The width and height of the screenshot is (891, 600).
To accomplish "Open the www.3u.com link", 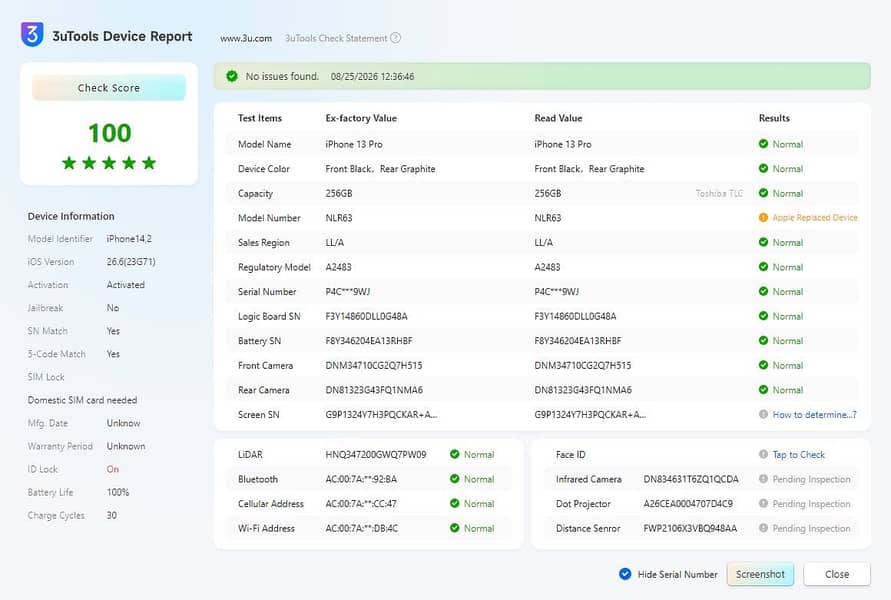I will 246,38.
